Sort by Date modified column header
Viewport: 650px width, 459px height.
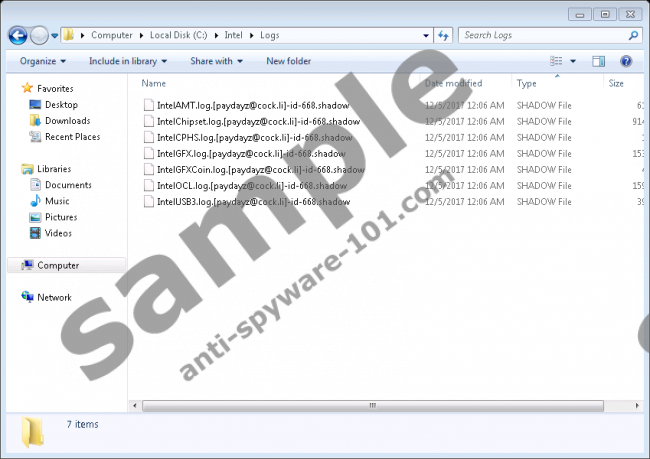(x=453, y=83)
